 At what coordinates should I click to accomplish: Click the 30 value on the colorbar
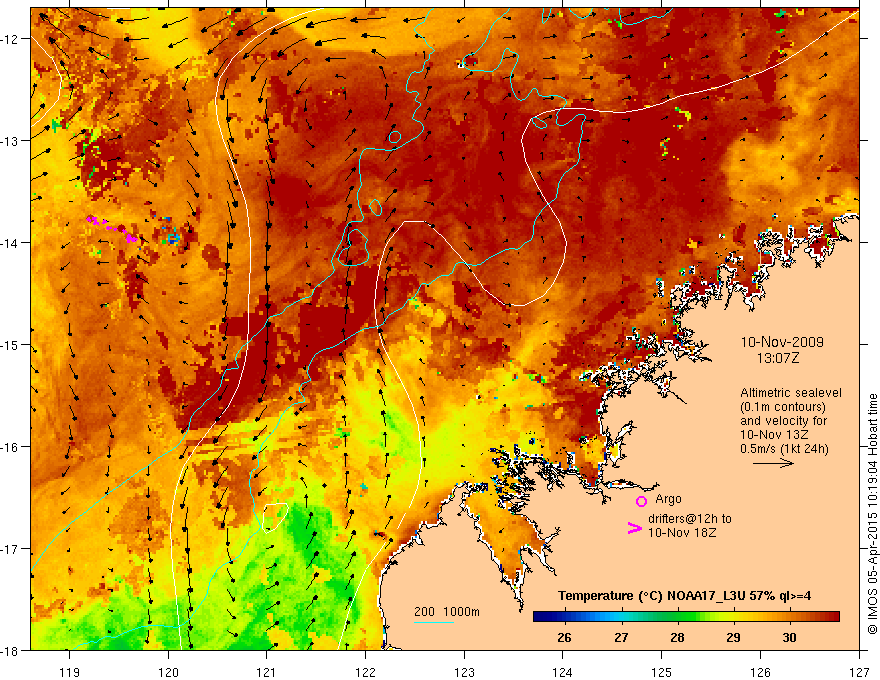[x=789, y=637]
